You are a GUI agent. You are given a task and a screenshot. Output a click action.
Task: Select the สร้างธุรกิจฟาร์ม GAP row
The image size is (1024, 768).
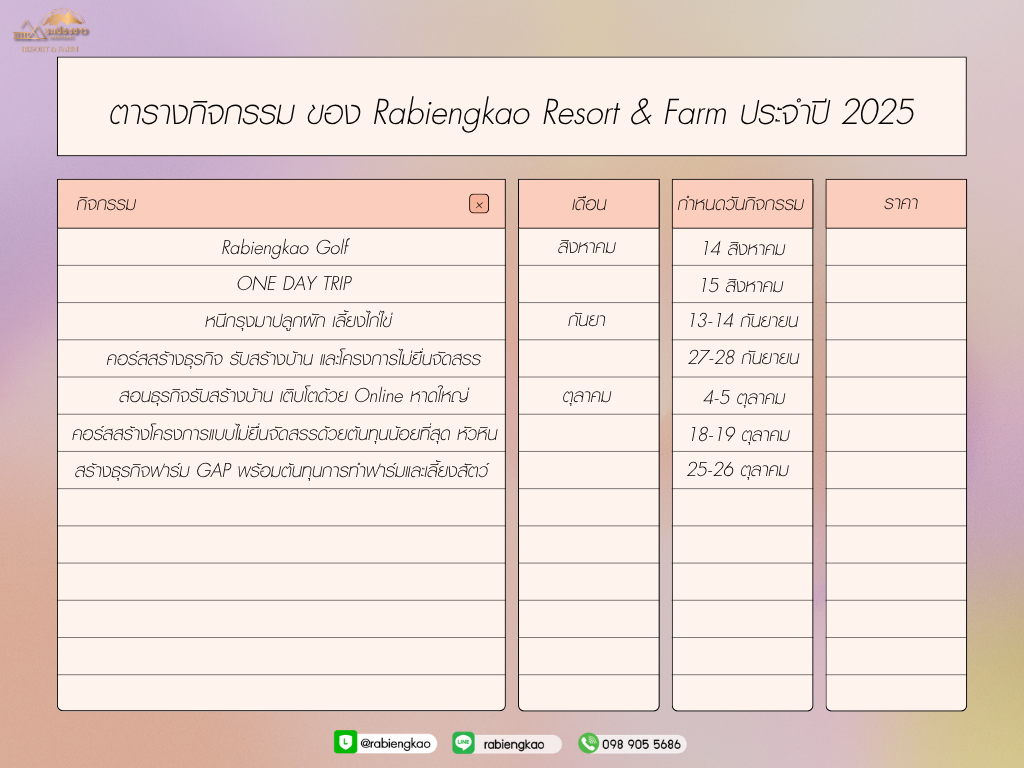click(x=281, y=470)
